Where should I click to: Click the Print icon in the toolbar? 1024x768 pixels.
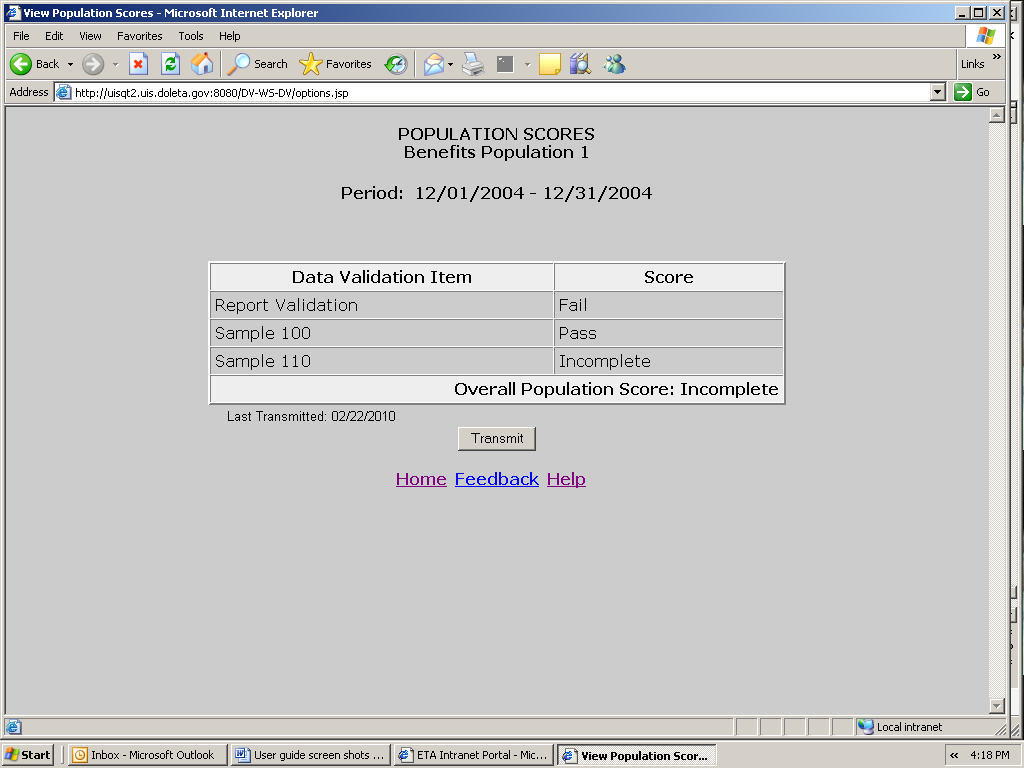[473, 64]
